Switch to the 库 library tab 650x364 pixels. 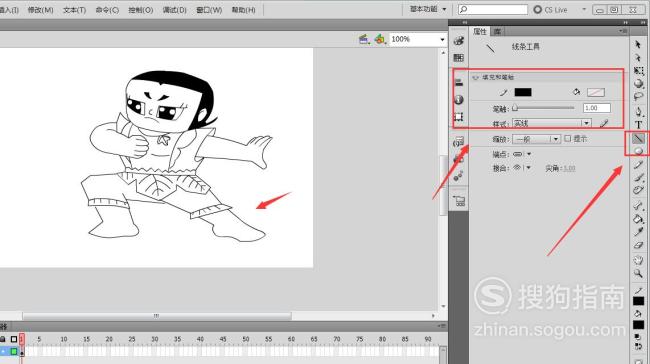pos(497,32)
